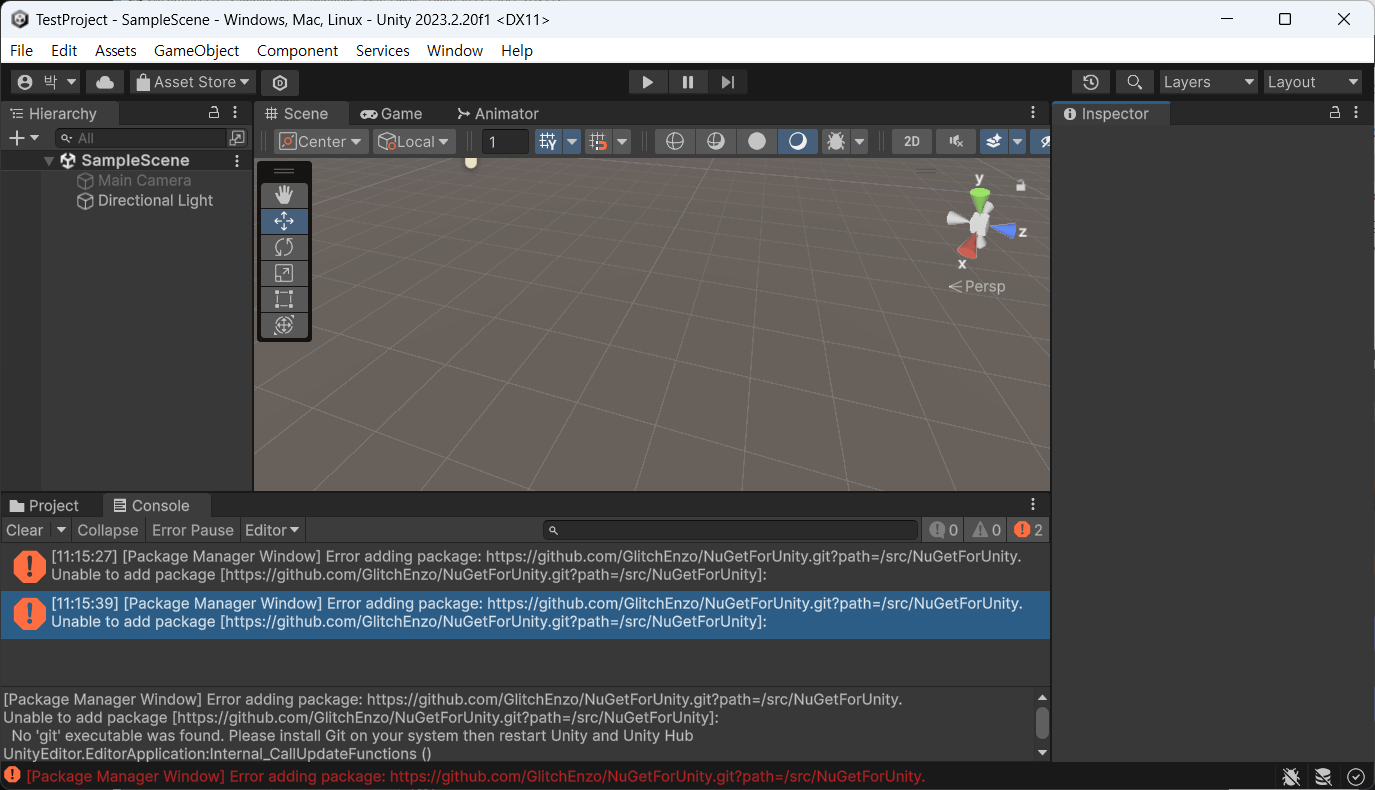Image resolution: width=1375 pixels, height=790 pixels.
Task: Toggle info message filter count
Action: (x=943, y=530)
